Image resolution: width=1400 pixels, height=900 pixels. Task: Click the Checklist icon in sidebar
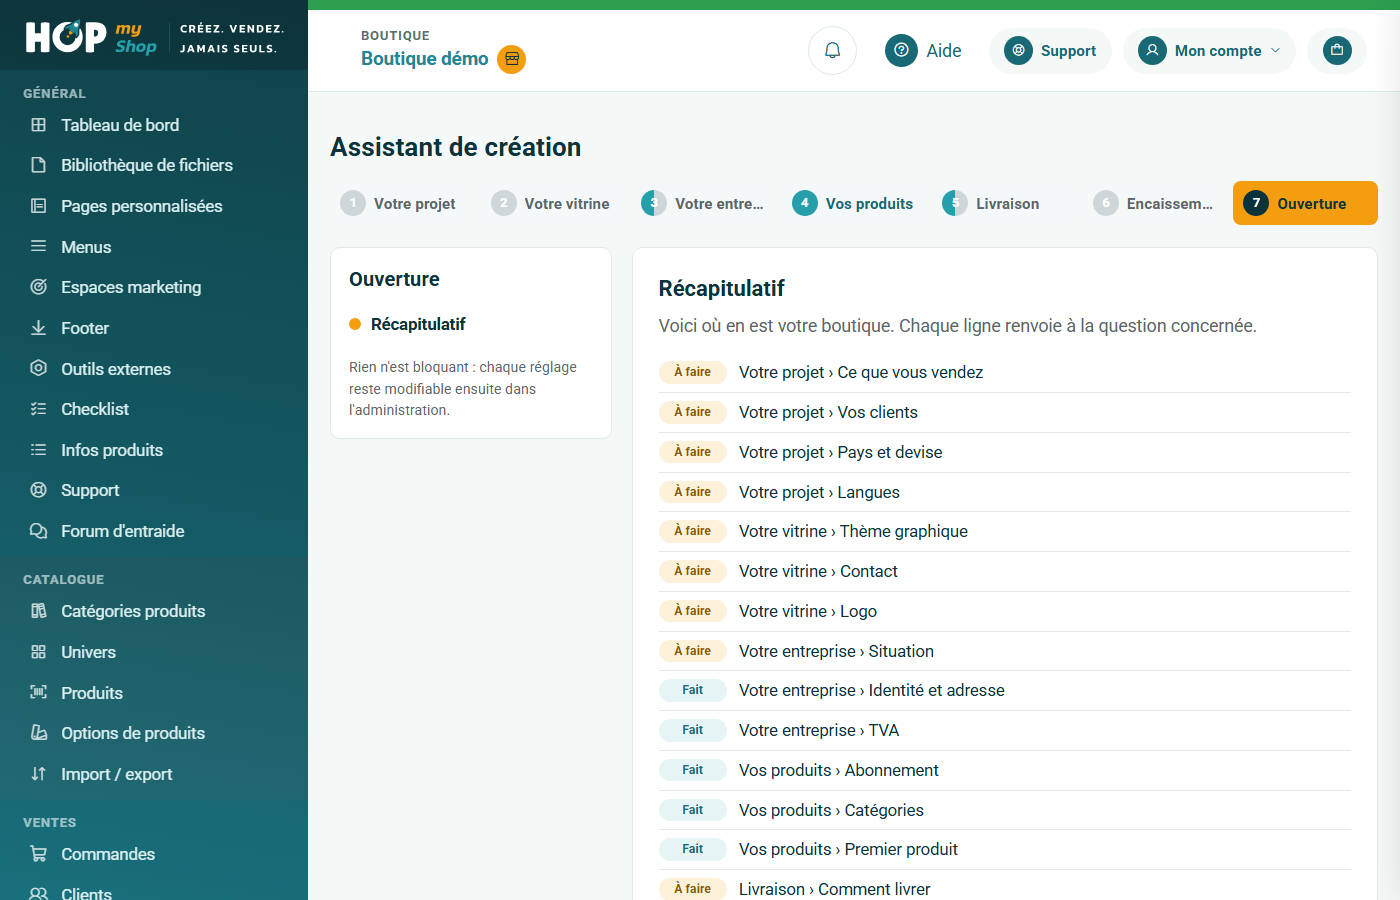39,409
